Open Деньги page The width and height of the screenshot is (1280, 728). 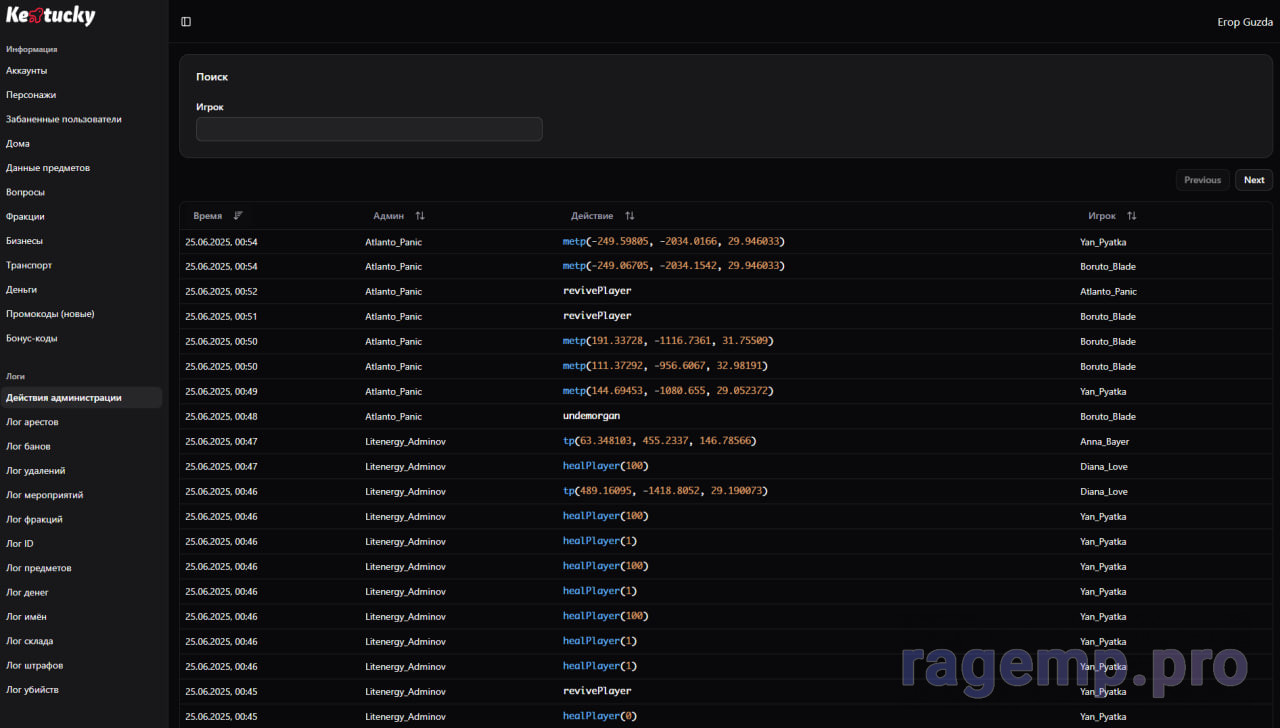pyautogui.click(x=22, y=290)
